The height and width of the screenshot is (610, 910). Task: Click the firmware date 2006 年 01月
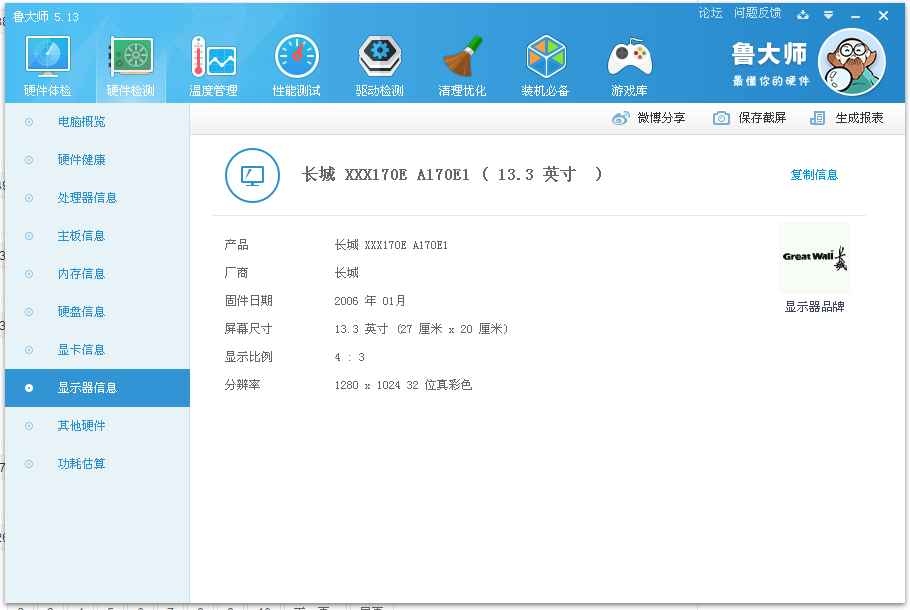(370, 301)
